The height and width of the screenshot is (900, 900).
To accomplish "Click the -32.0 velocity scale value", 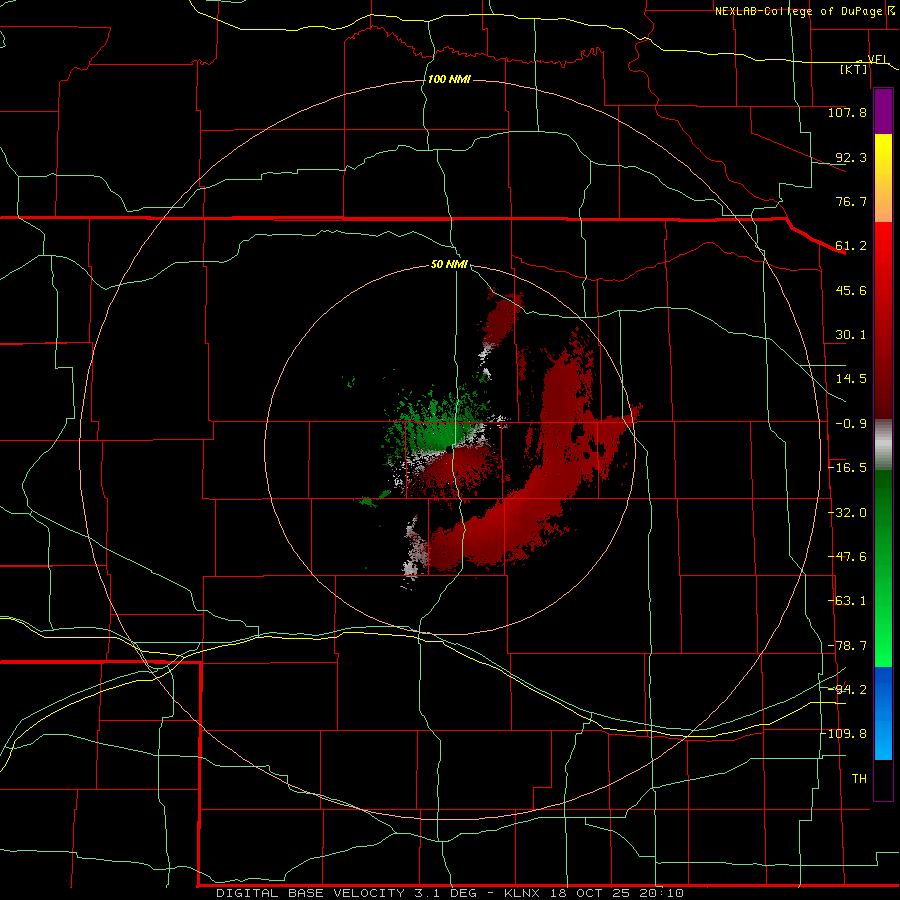I will [x=847, y=513].
